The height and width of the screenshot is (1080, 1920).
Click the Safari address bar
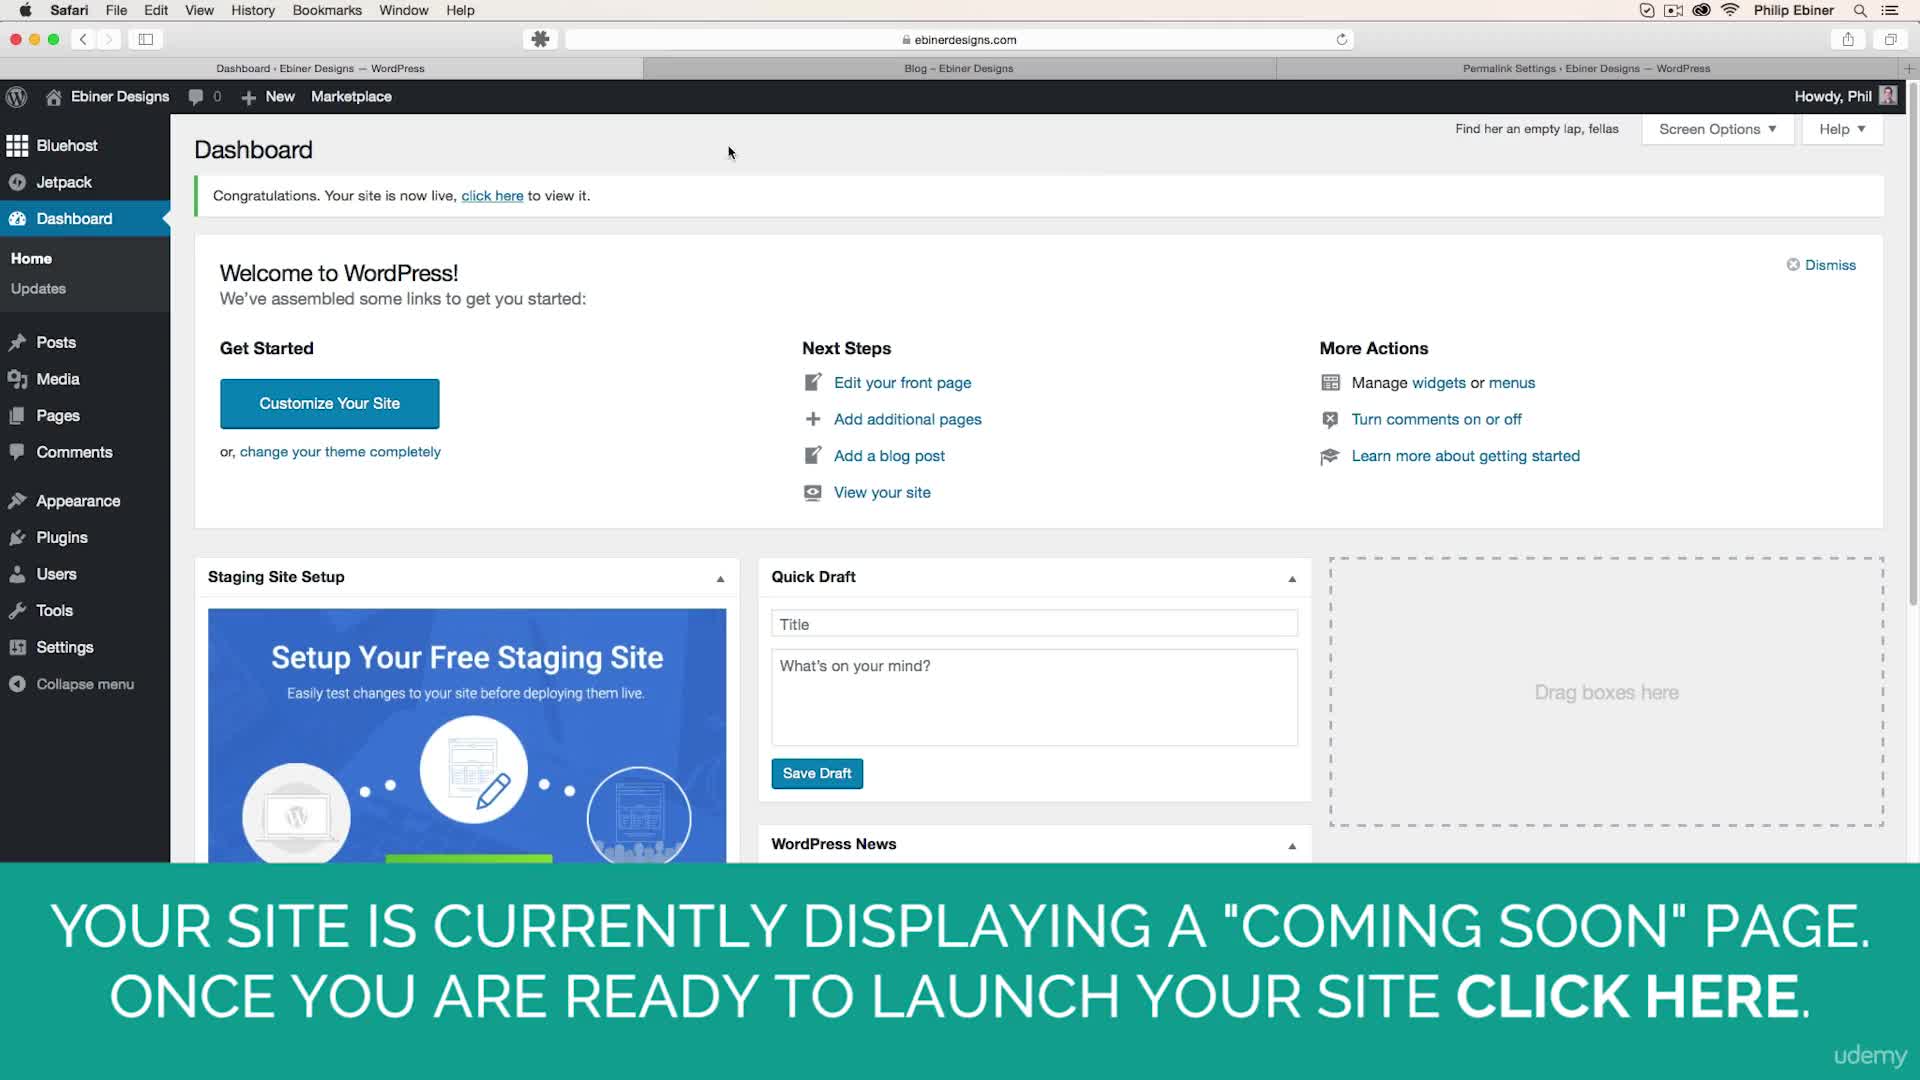point(960,39)
